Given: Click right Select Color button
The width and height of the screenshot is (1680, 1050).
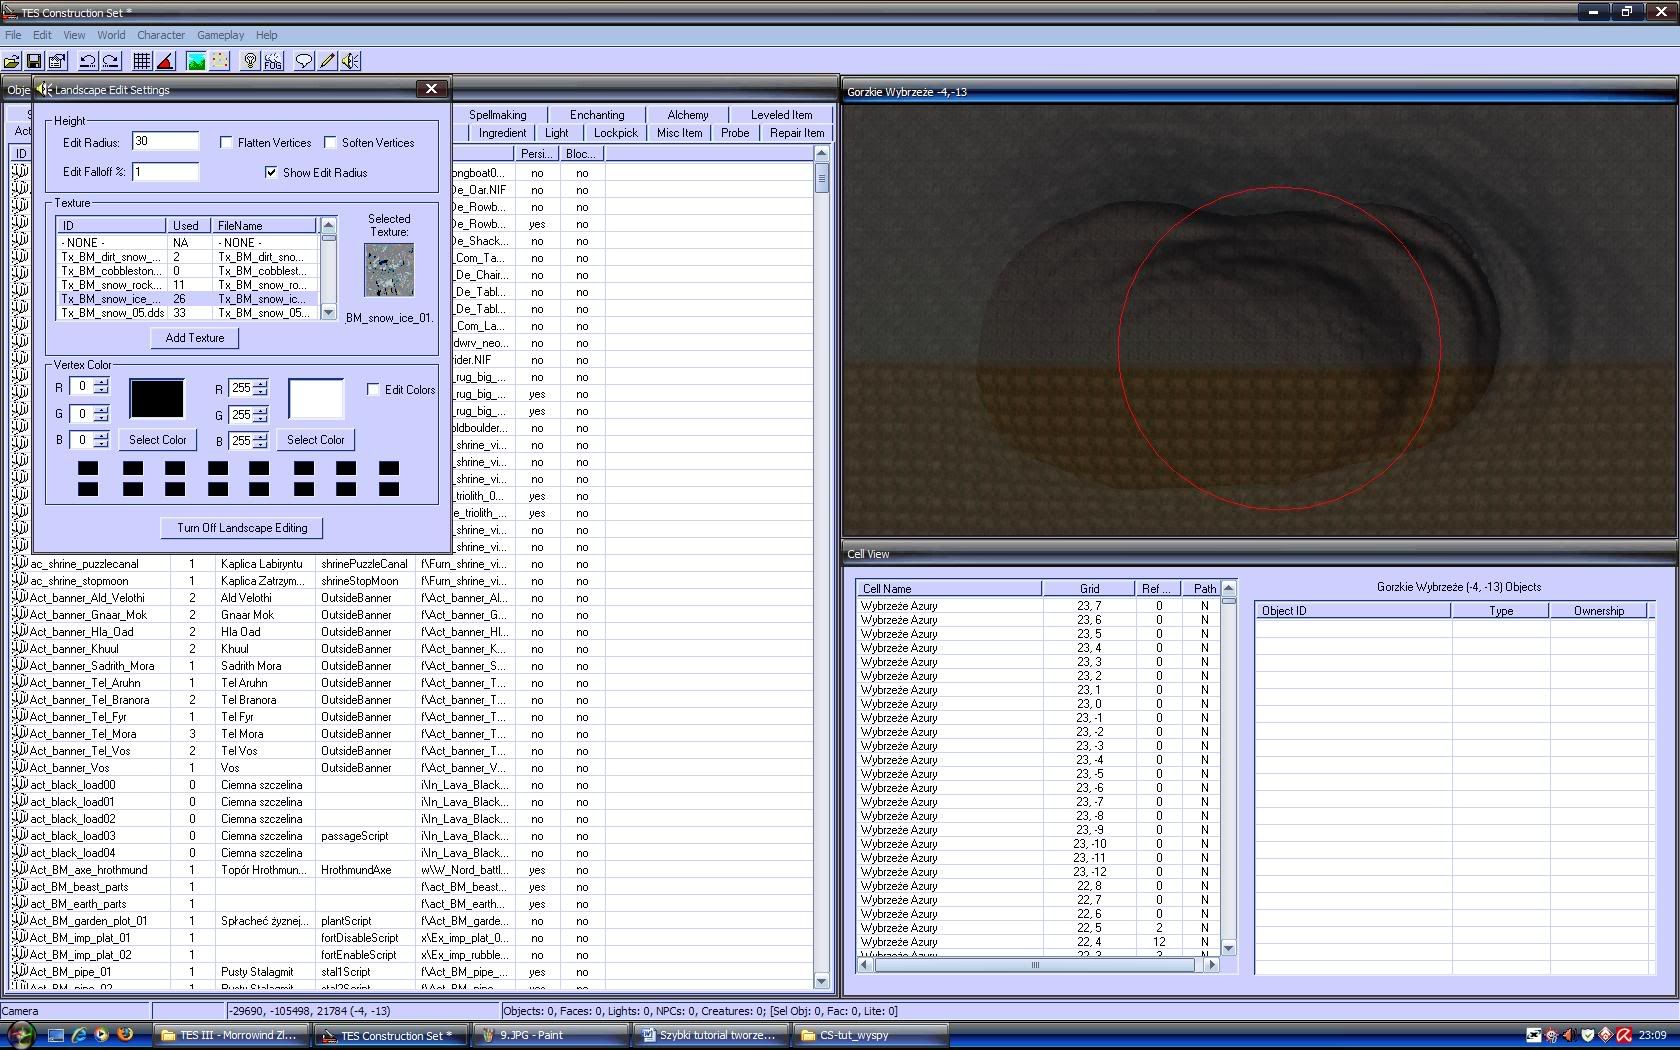Looking at the screenshot, I should point(316,440).
